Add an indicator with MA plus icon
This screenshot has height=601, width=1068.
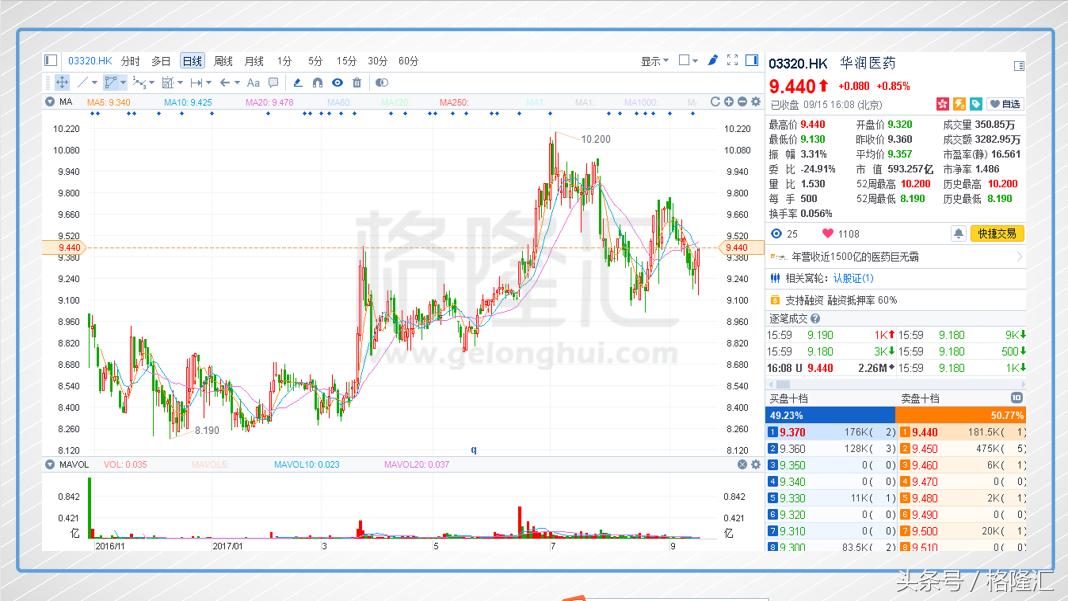[x=729, y=102]
